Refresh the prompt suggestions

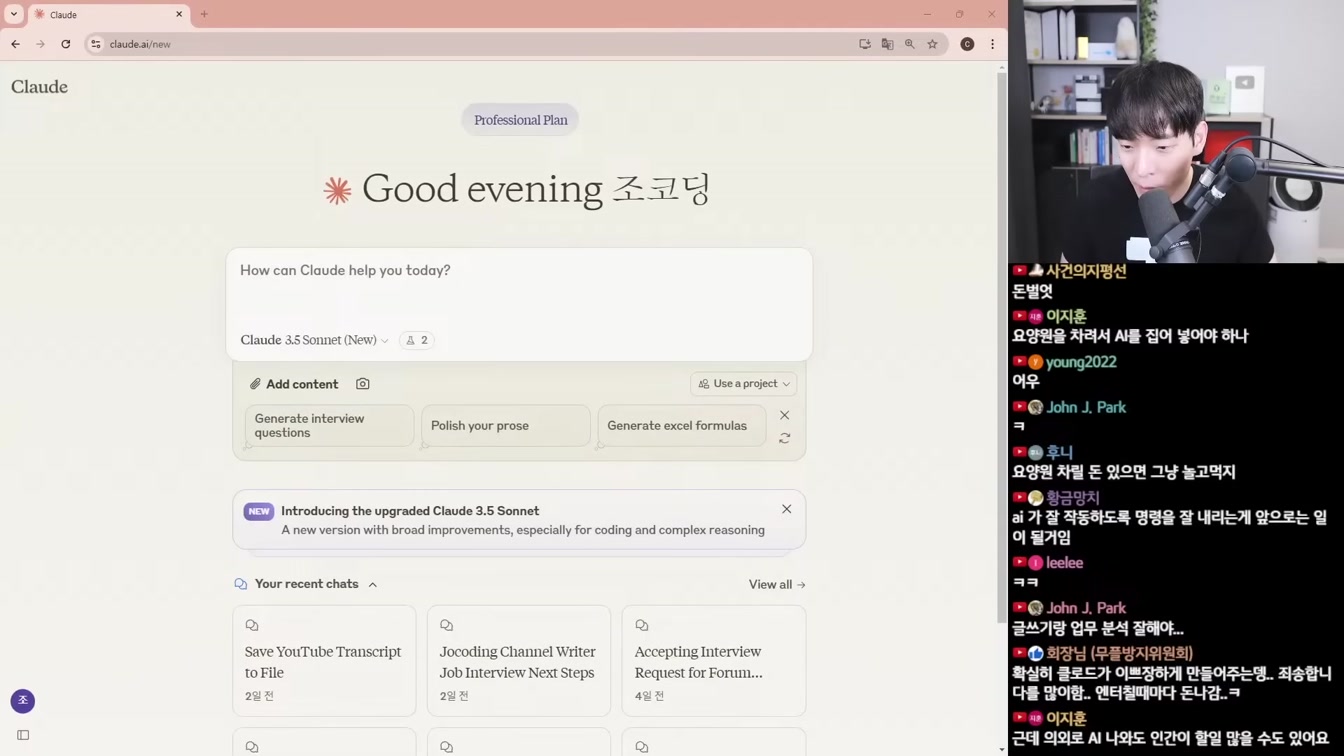coord(785,438)
